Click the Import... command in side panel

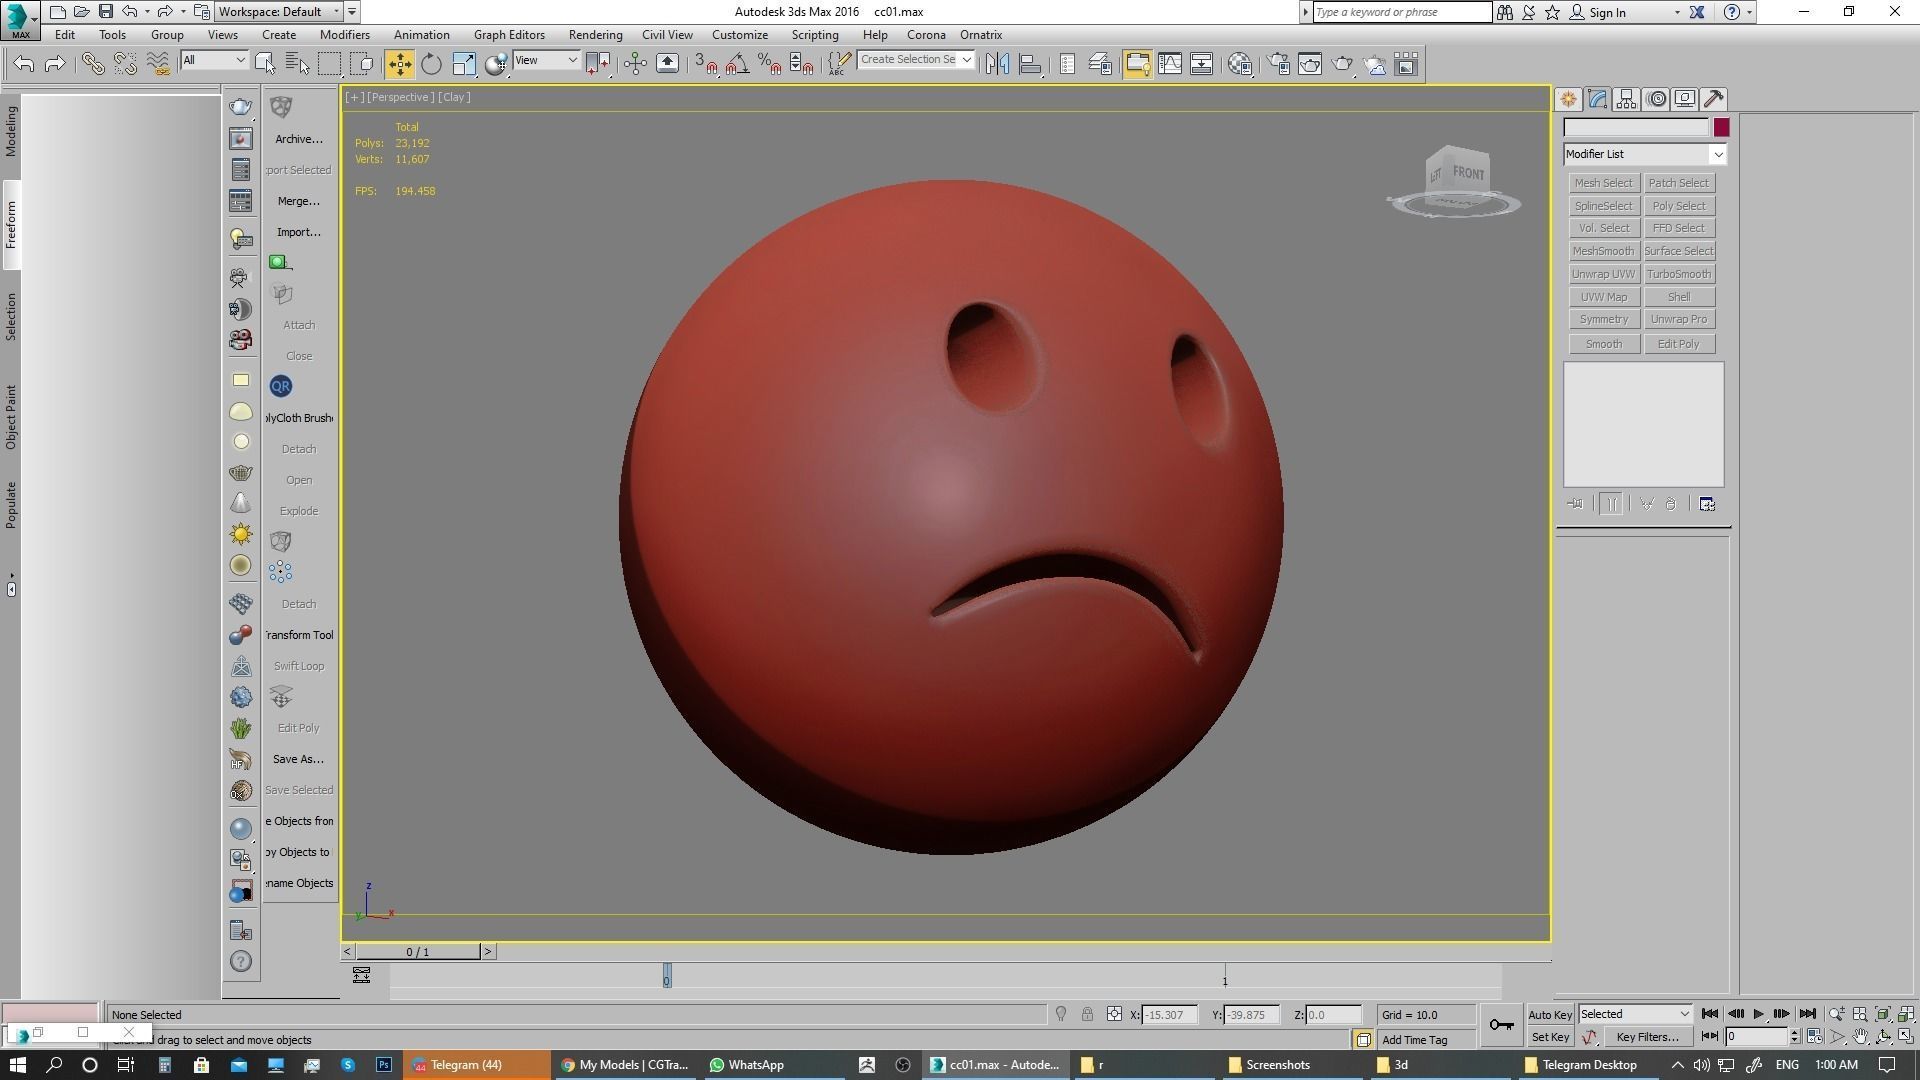[x=299, y=232]
